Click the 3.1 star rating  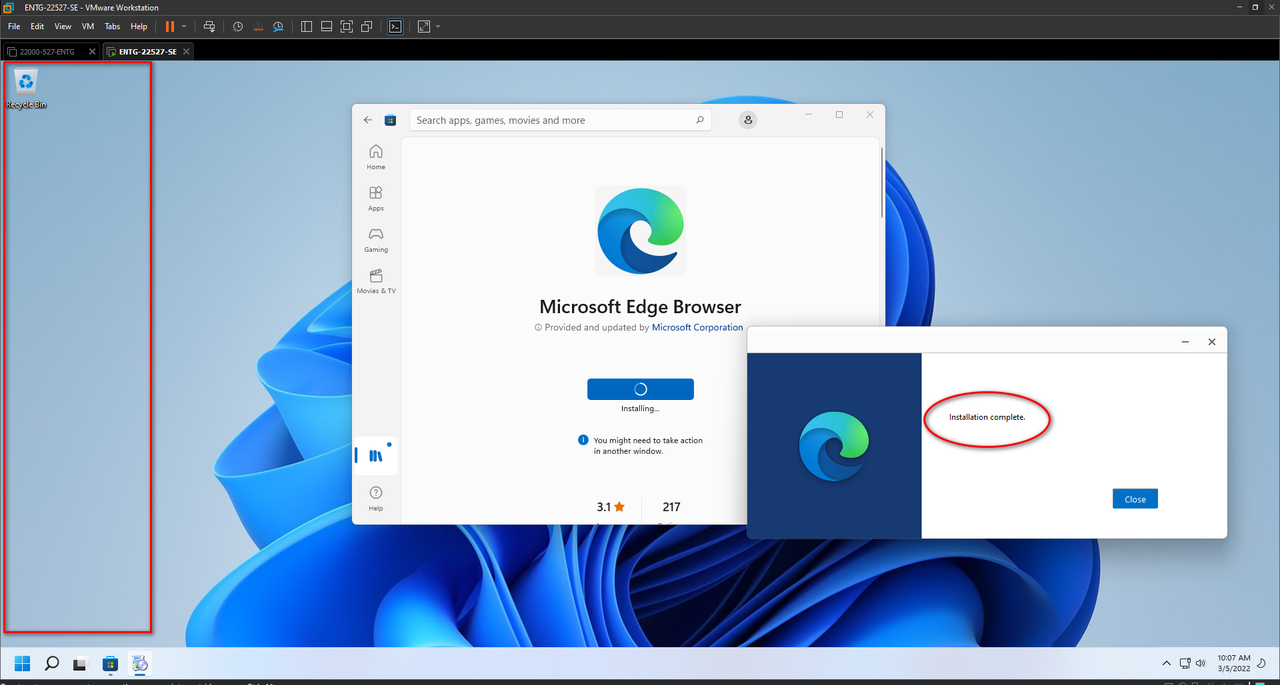(611, 507)
